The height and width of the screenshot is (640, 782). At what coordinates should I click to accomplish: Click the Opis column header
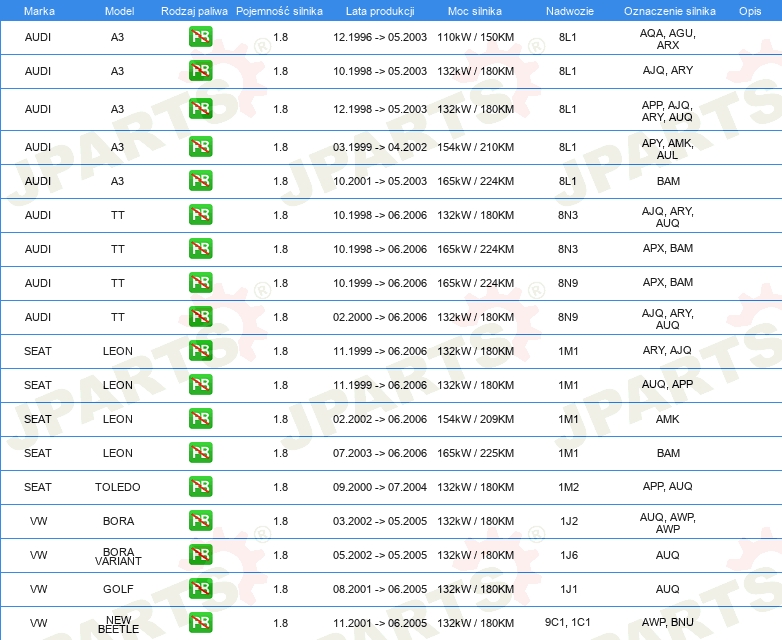[x=750, y=11]
